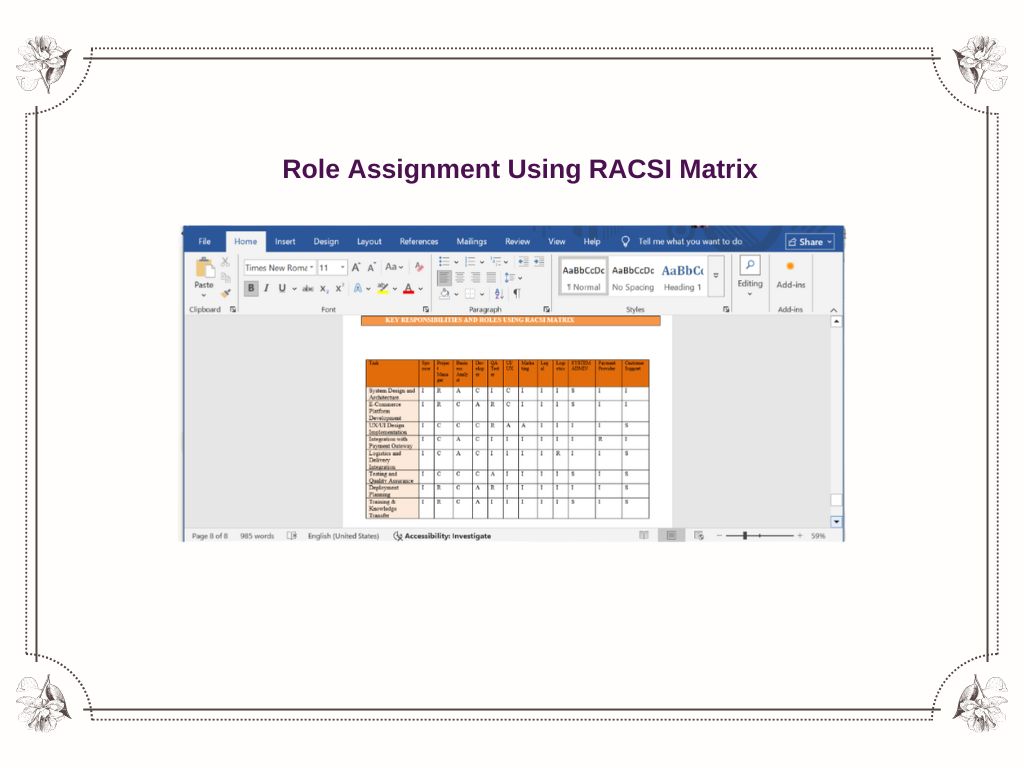Viewport: 1024px width, 768px height.
Task: Click the Shading paint bucket icon
Action: click(445, 294)
